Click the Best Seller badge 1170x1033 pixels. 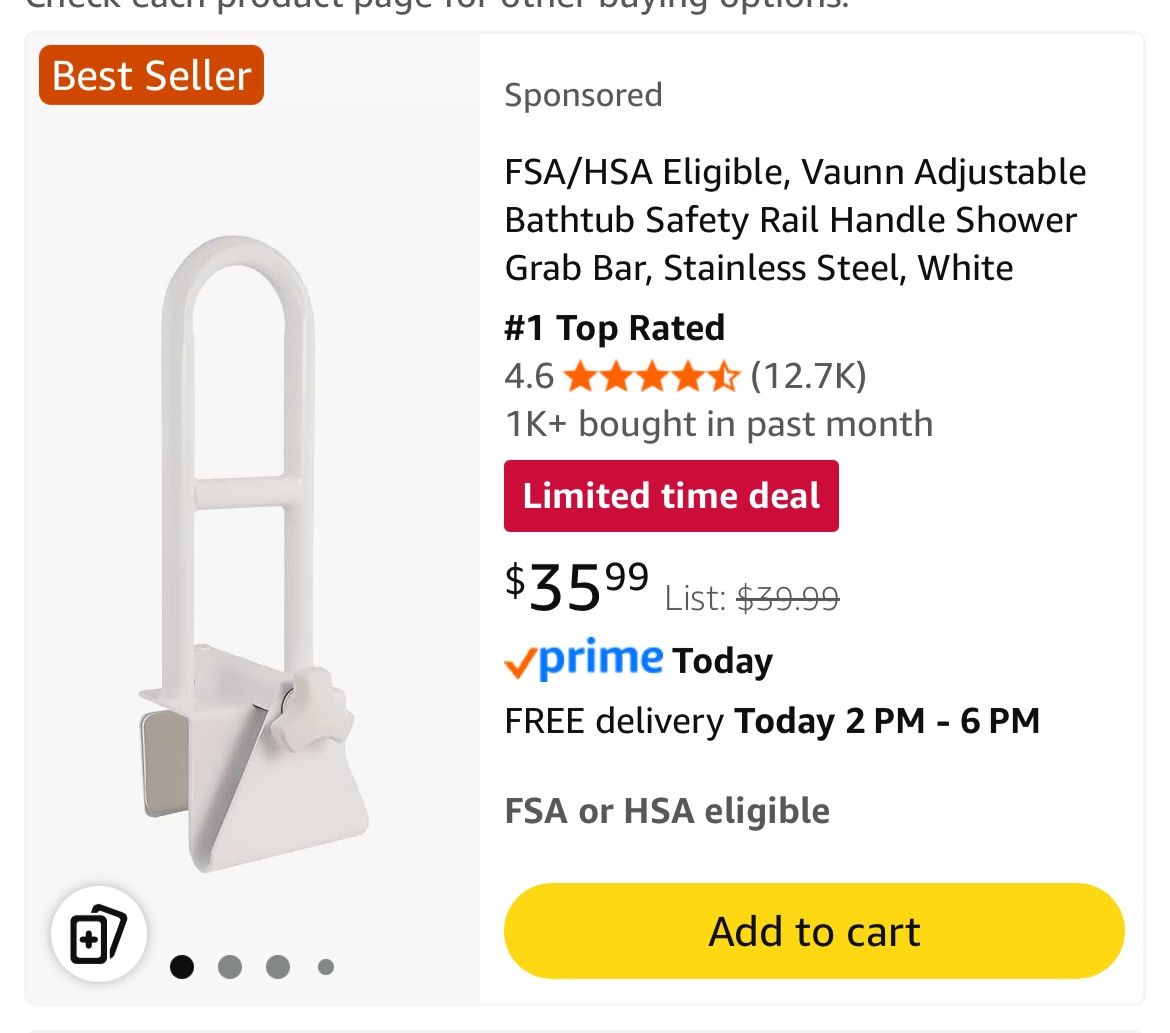click(151, 75)
